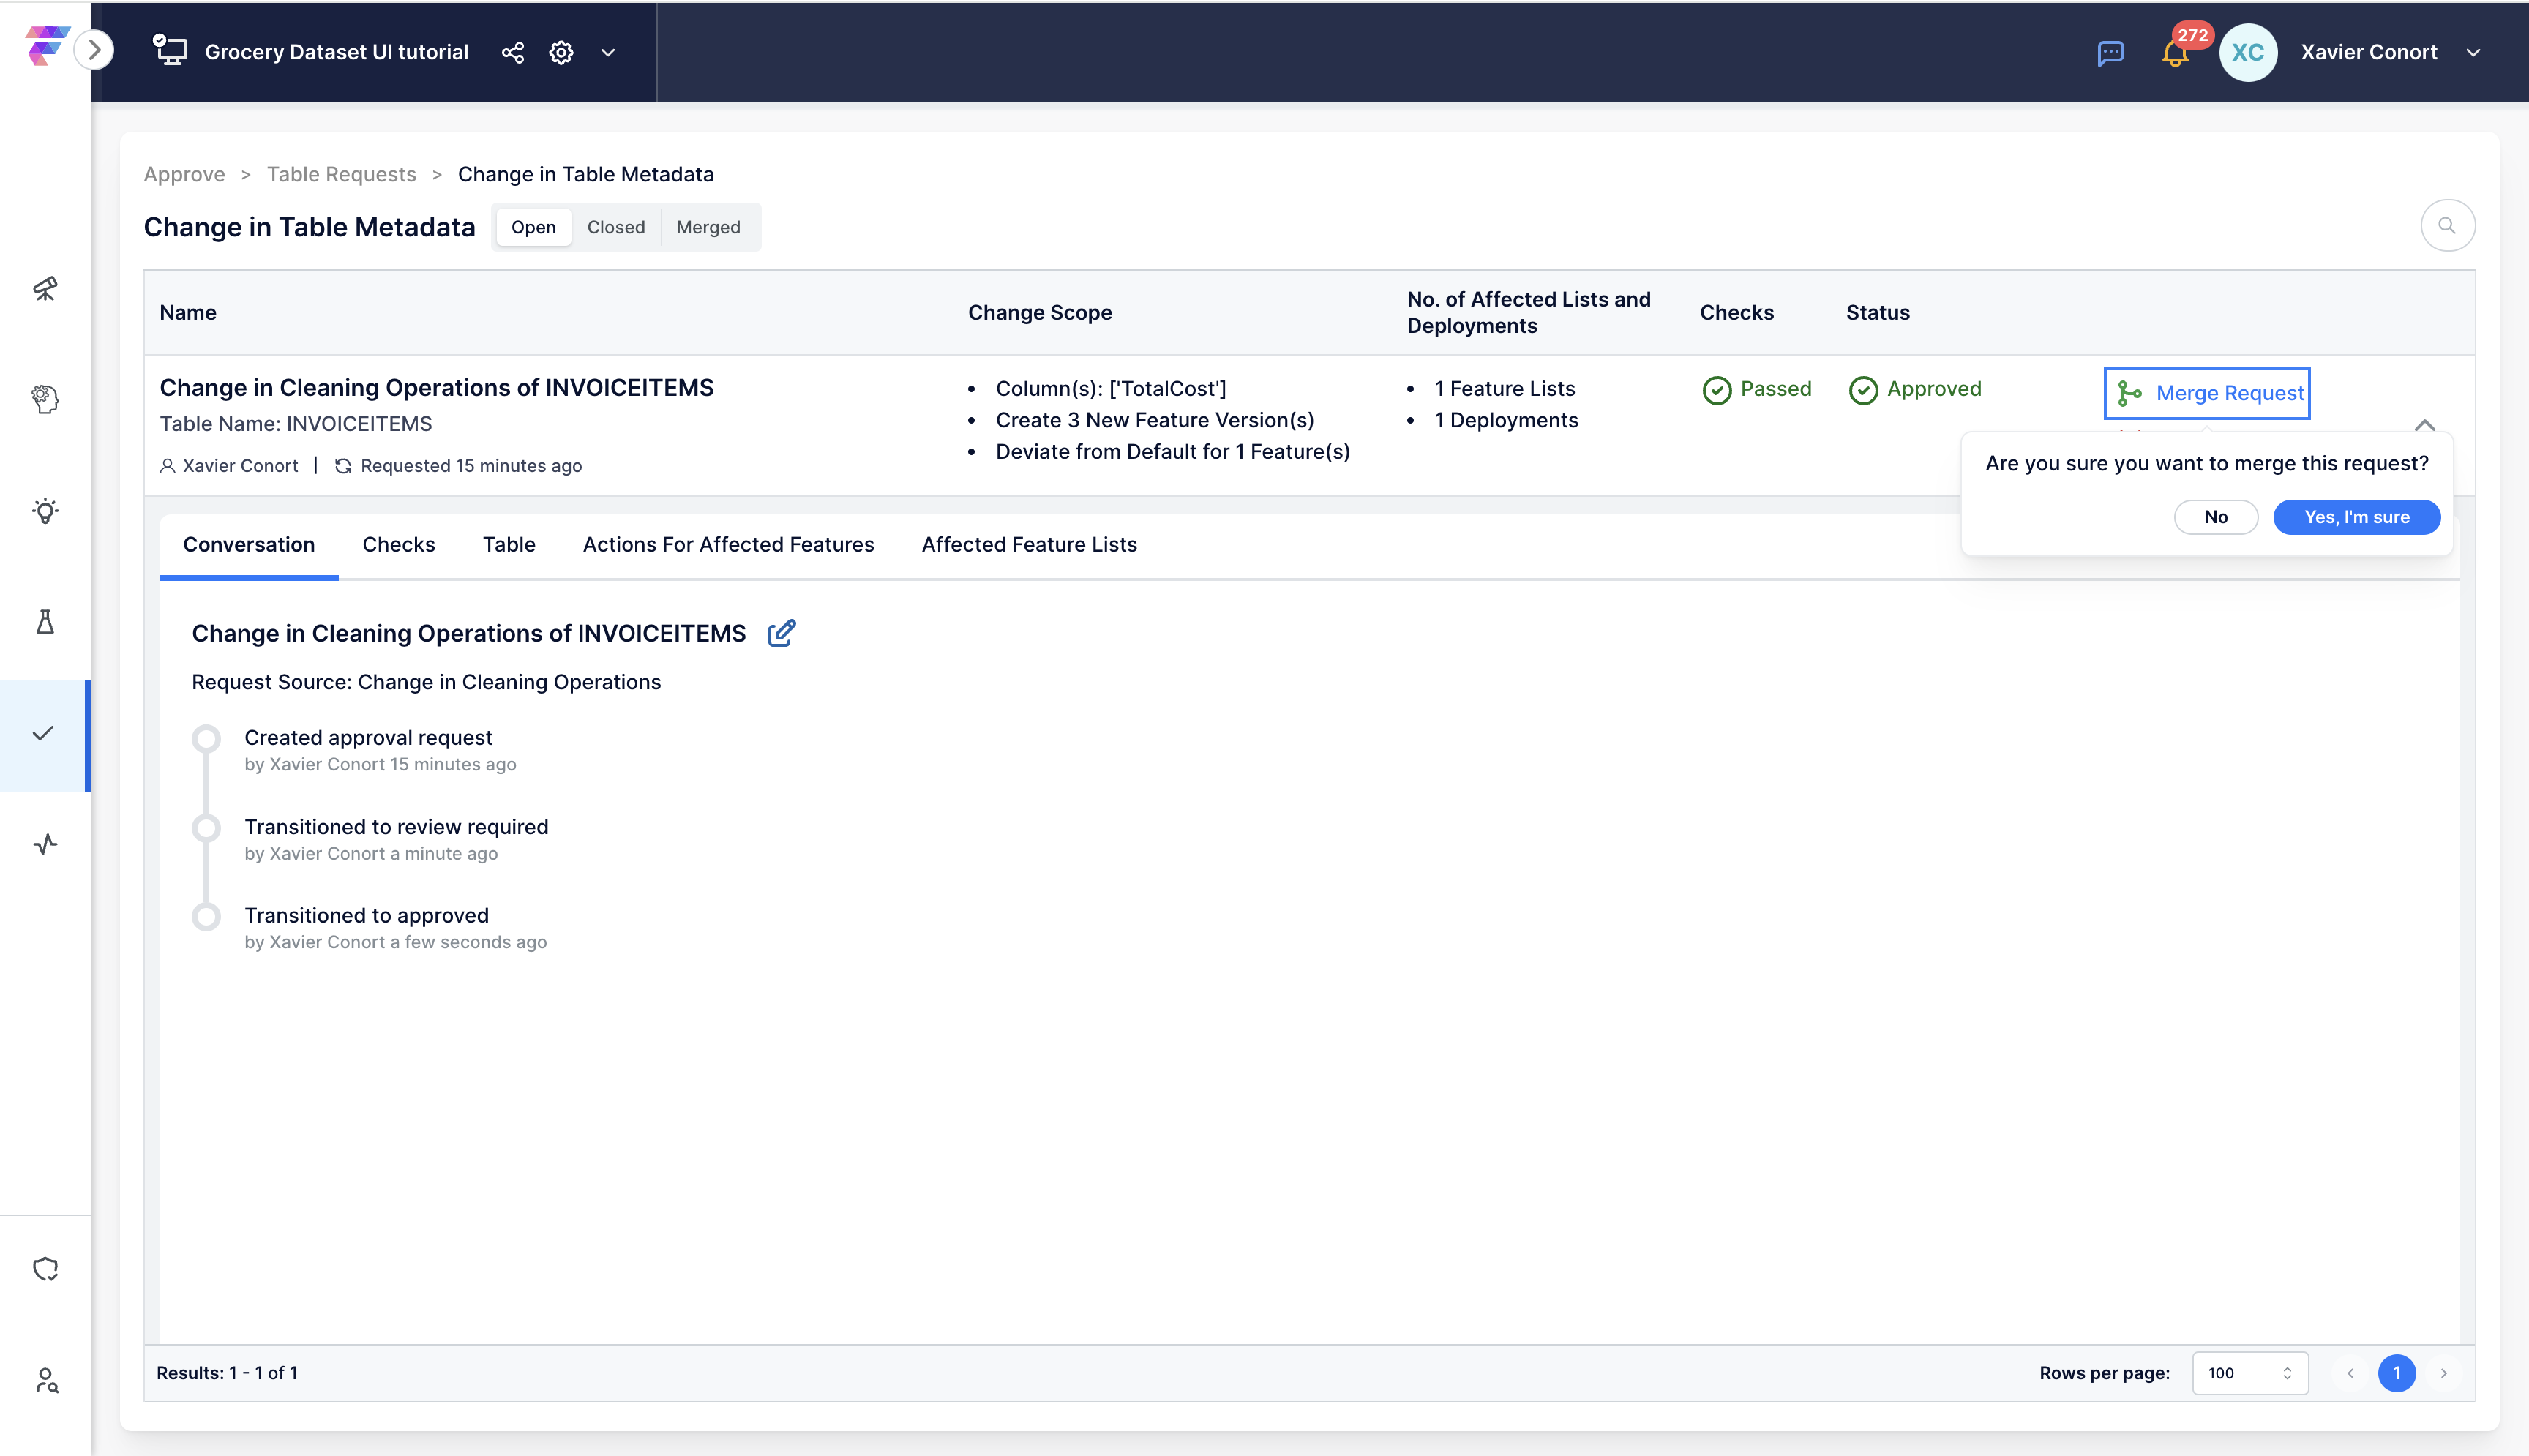The width and height of the screenshot is (2529, 1456).
Task: Switch to the Checks tab
Action: point(398,545)
